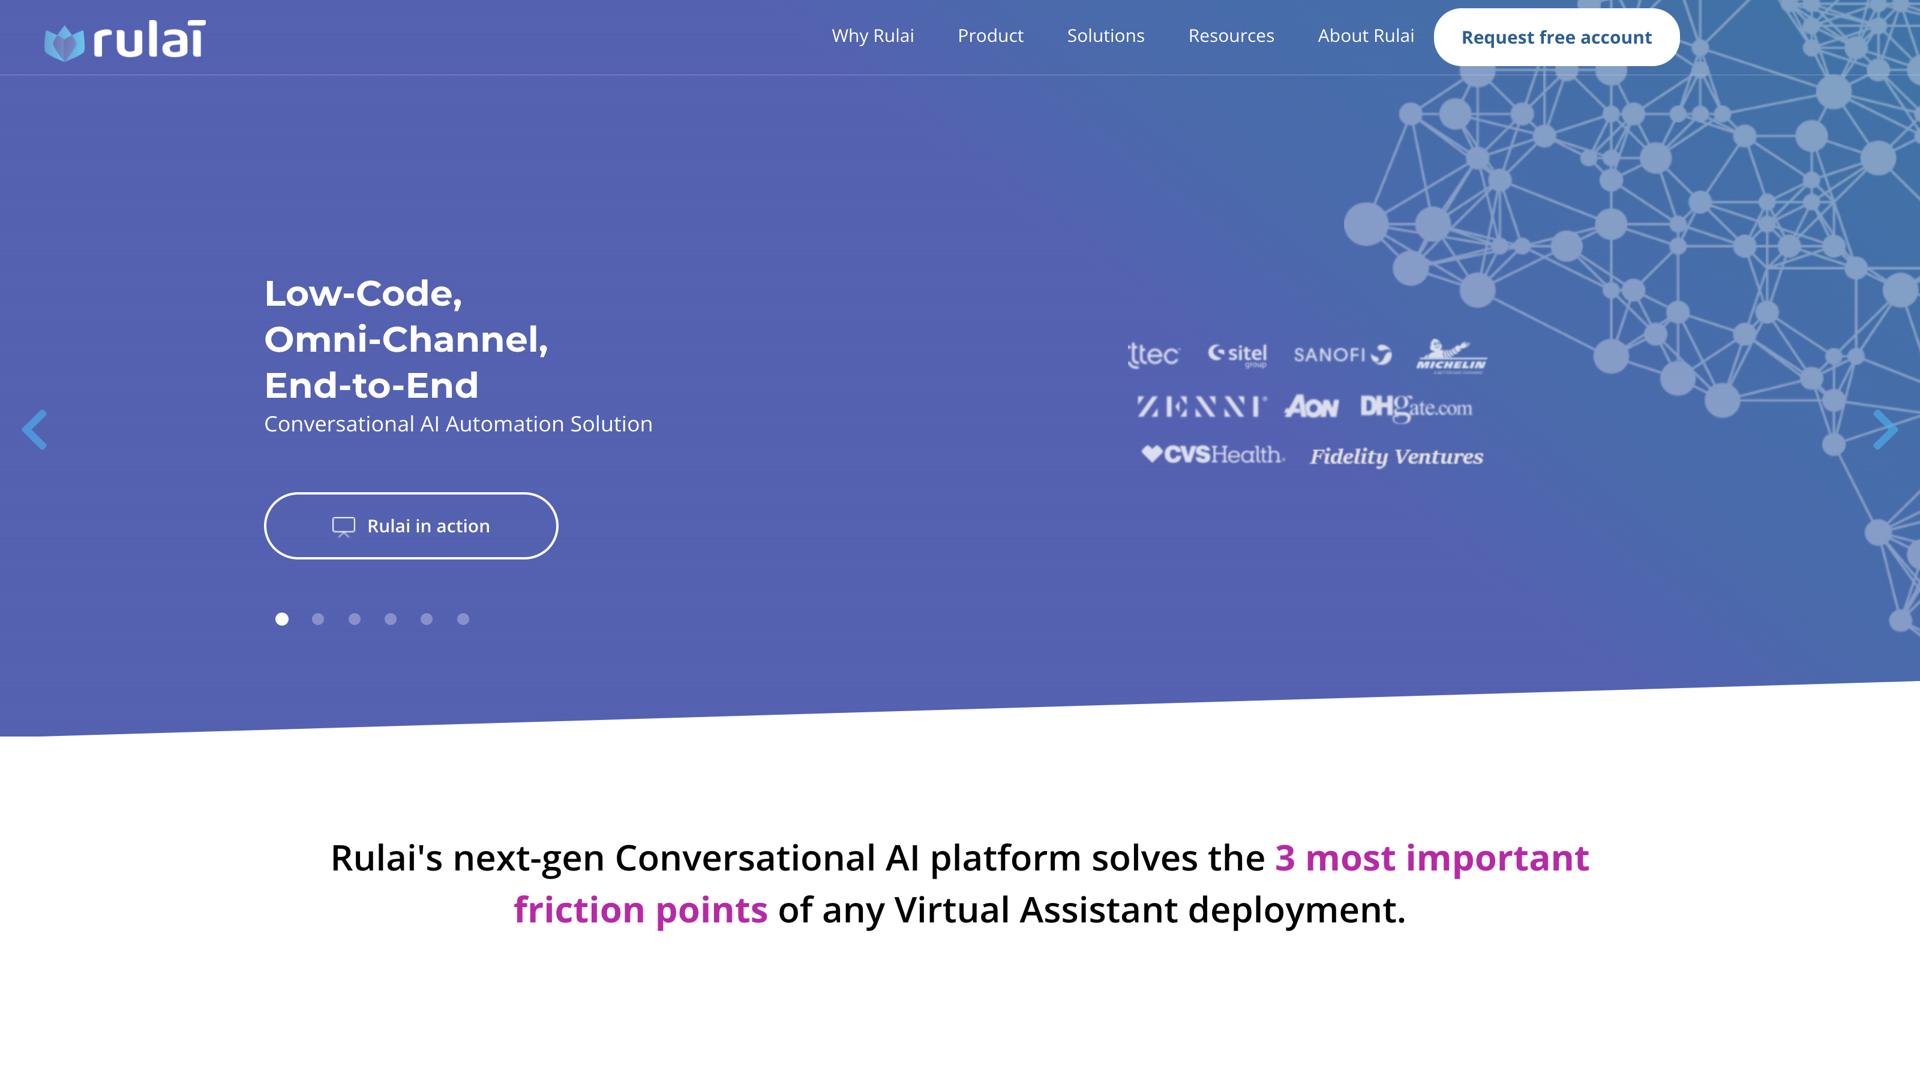The height and width of the screenshot is (1080, 1920).
Task: Click the Sitel Group logo
Action: 1237,355
